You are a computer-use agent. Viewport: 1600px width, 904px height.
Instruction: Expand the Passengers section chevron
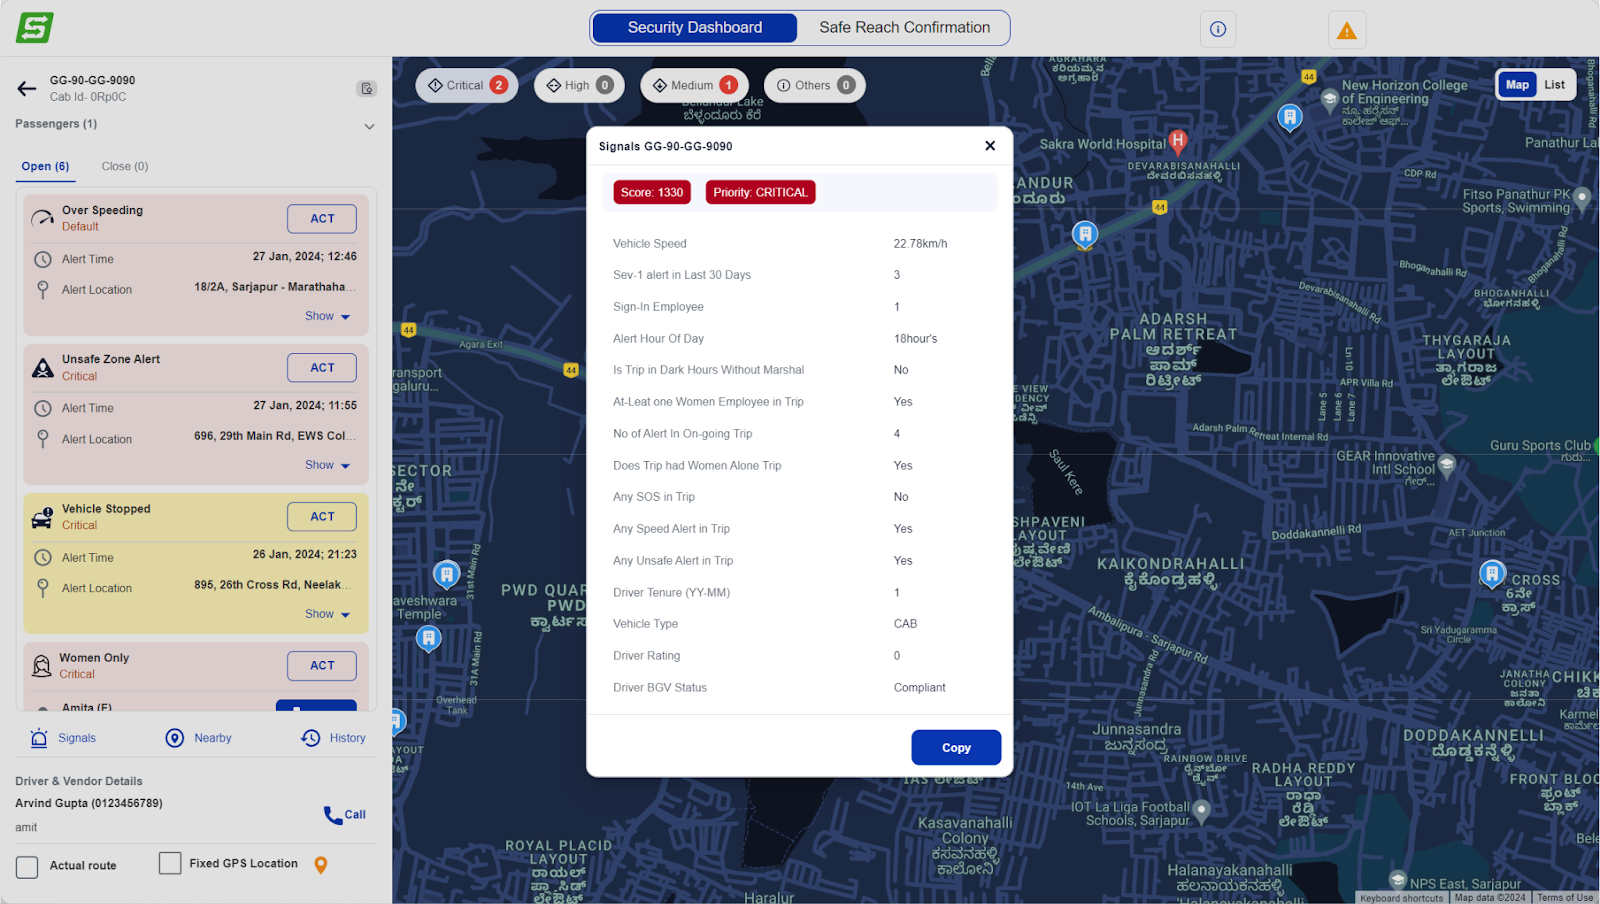(369, 126)
